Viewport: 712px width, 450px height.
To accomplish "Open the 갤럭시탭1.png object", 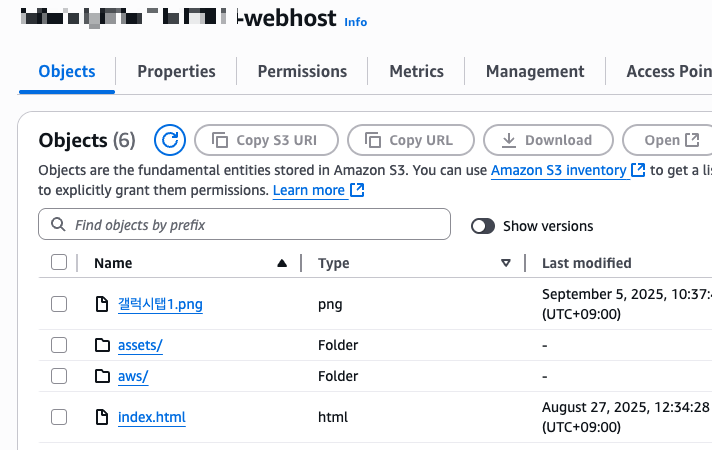I will tap(160, 304).
